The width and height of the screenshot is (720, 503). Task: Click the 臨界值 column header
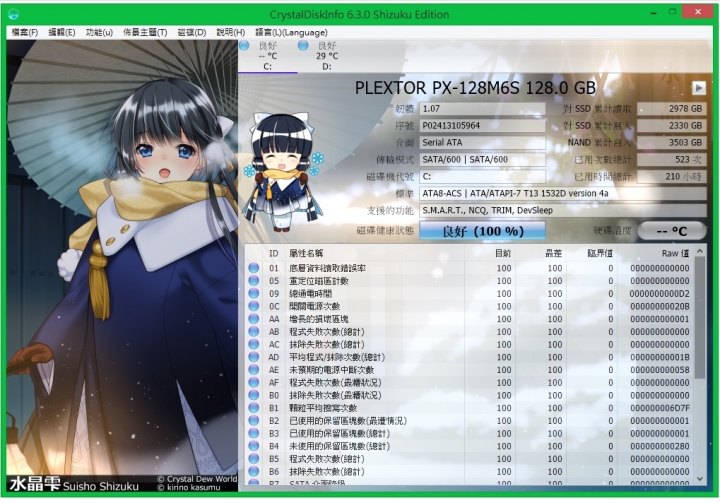coord(600,253)
